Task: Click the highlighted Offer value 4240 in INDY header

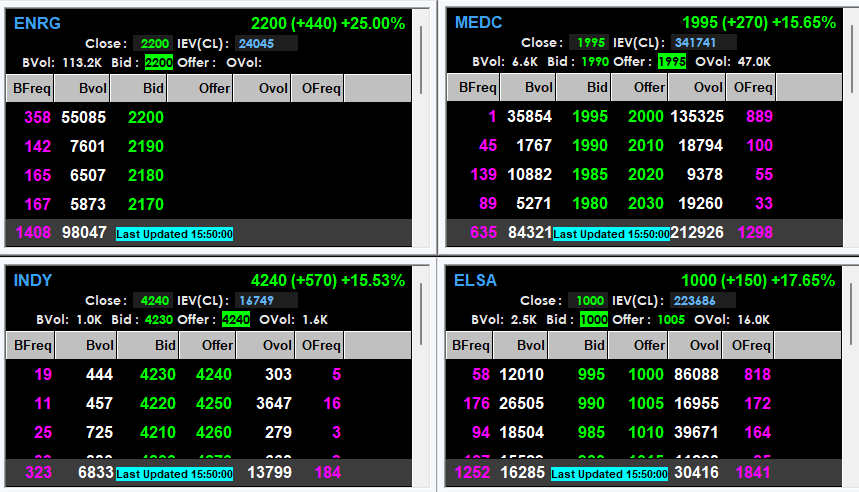Action: 236,320
